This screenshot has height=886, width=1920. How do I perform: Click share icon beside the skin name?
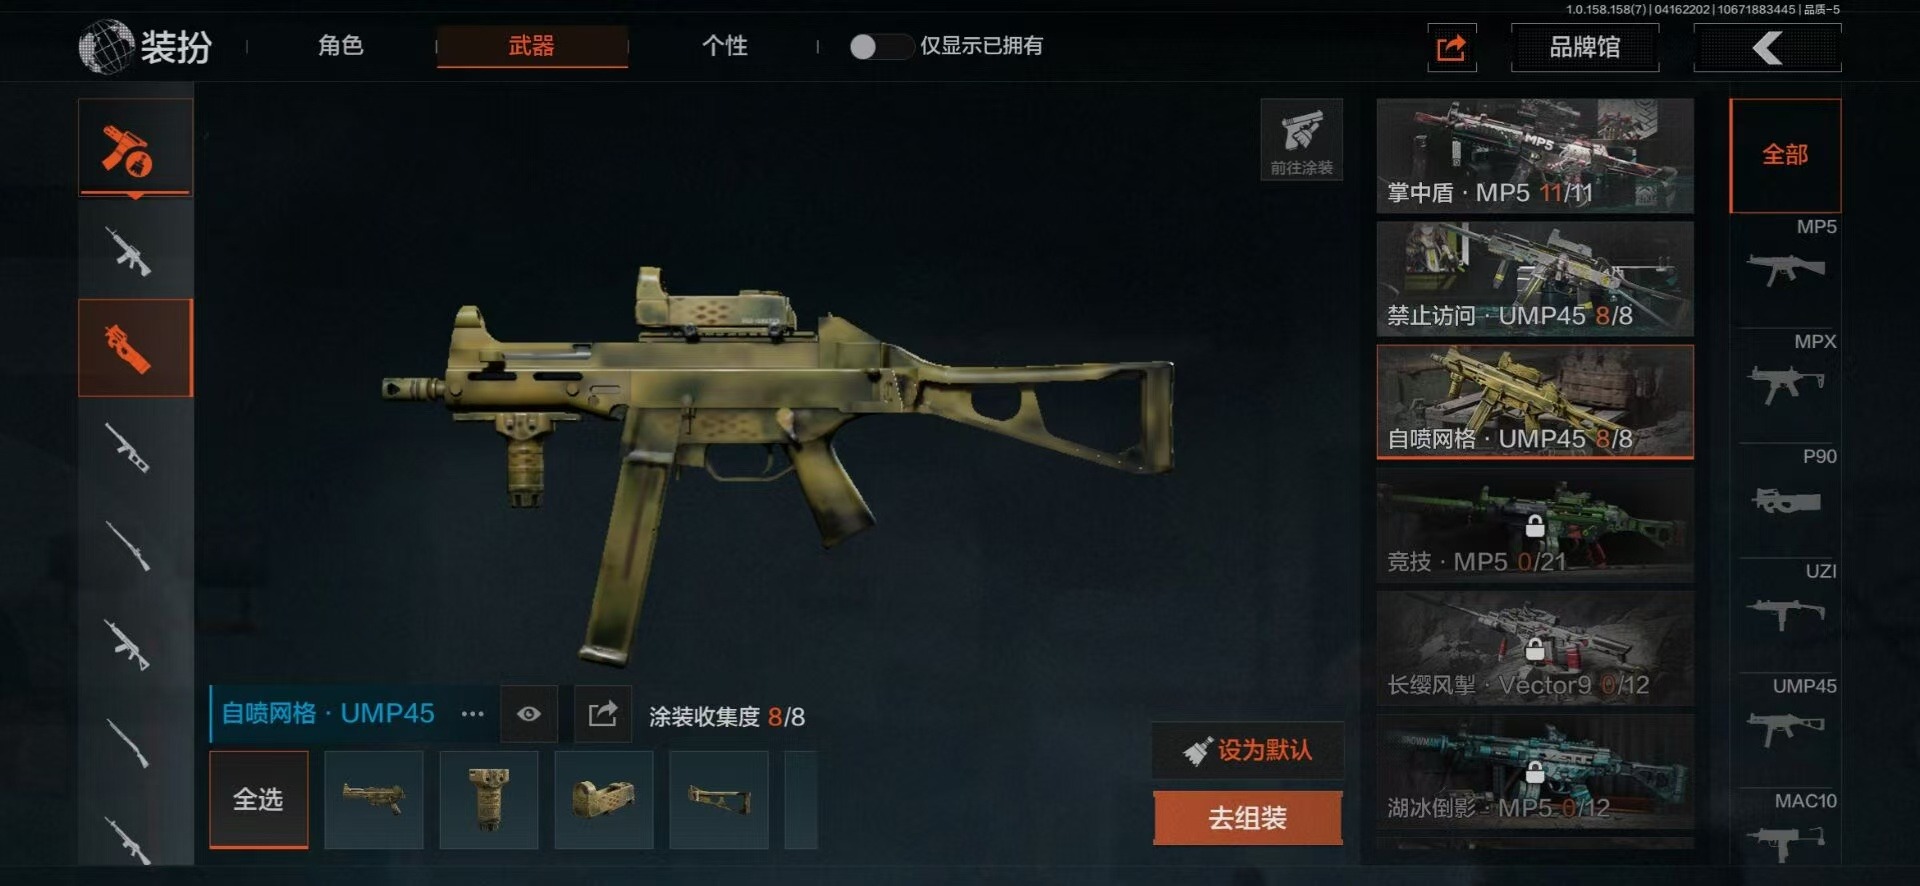(603, 714)
